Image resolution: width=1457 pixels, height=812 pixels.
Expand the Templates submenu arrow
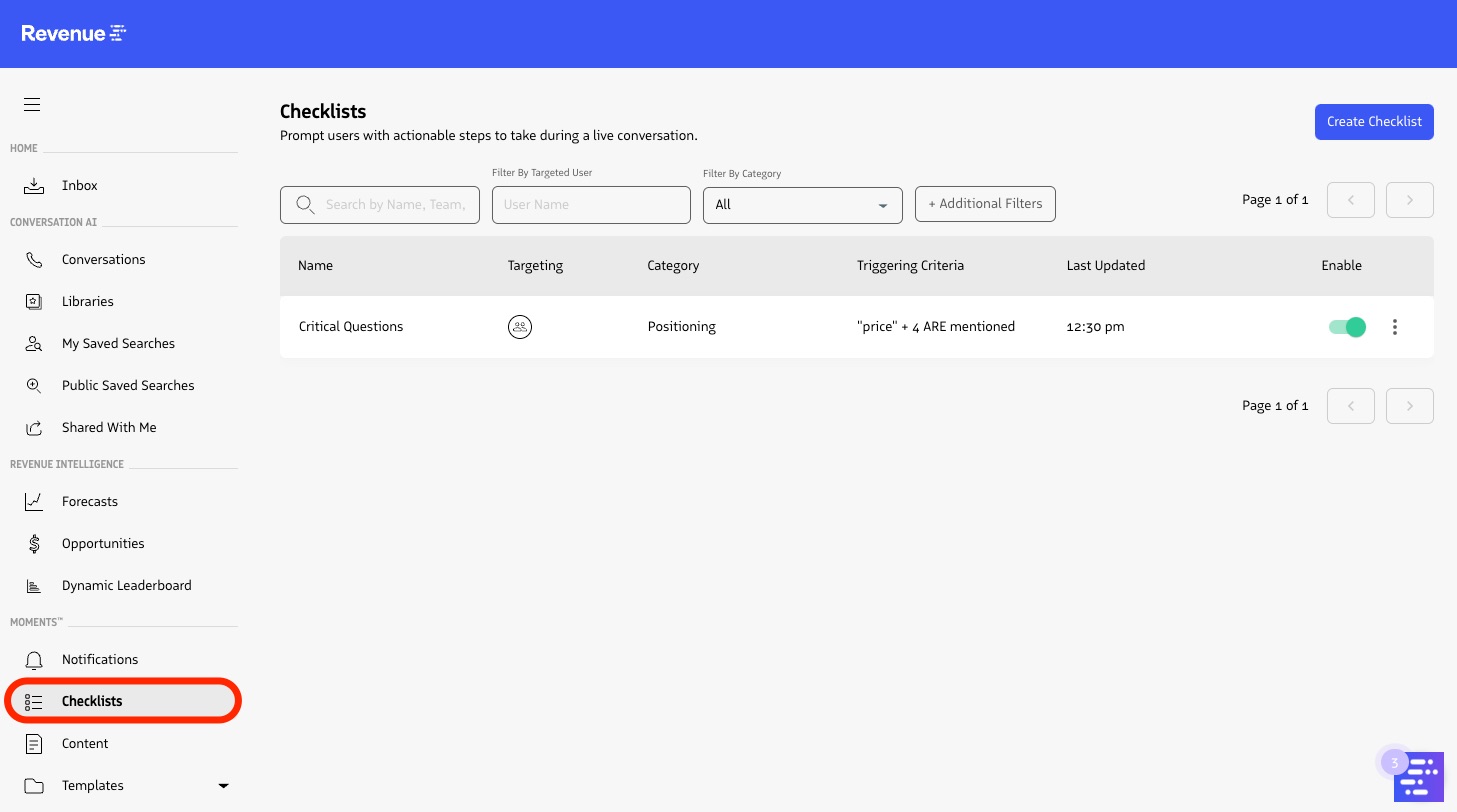tap(223, 786)
